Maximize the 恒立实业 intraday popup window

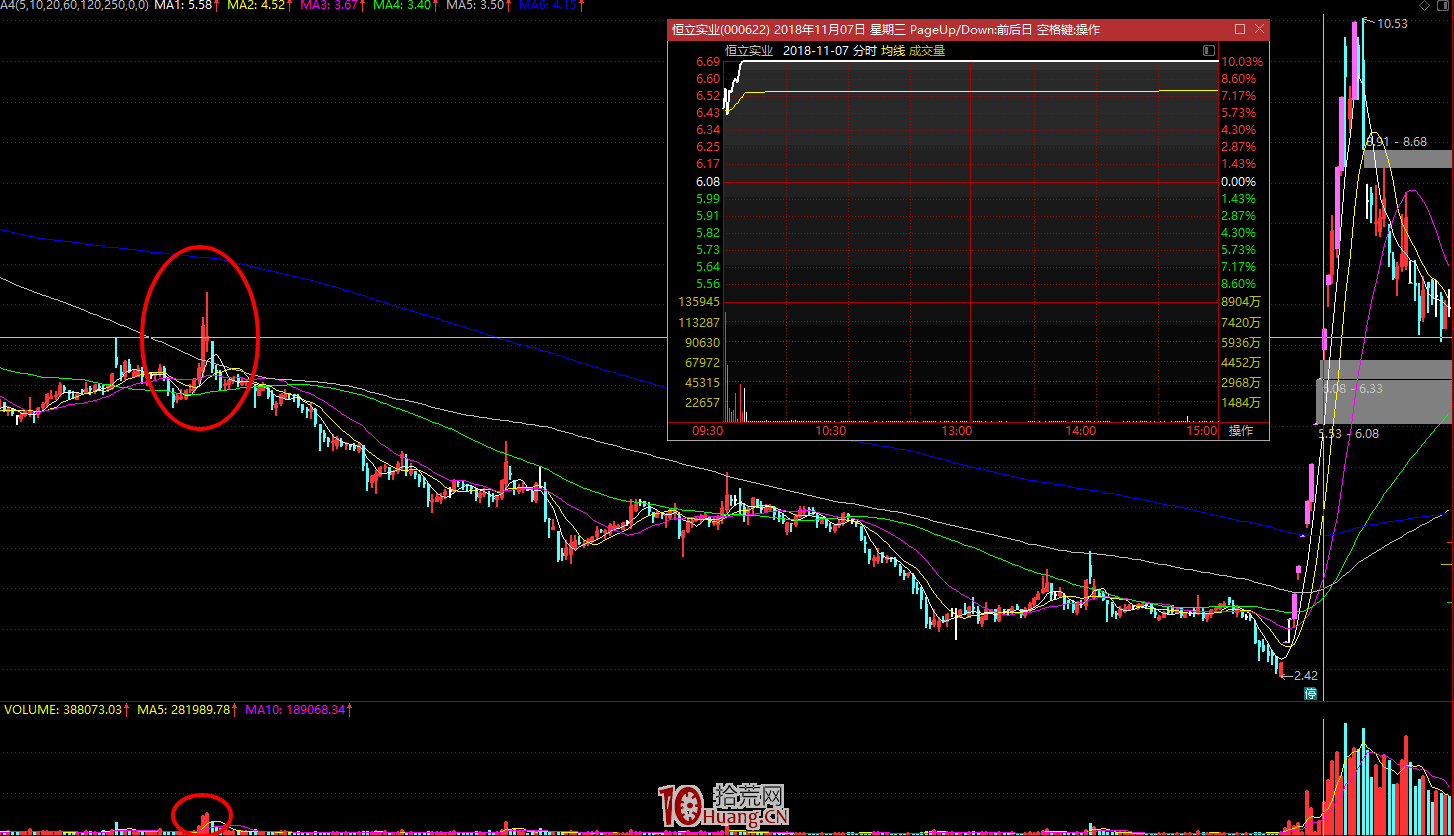click(x=1240, y=30)
